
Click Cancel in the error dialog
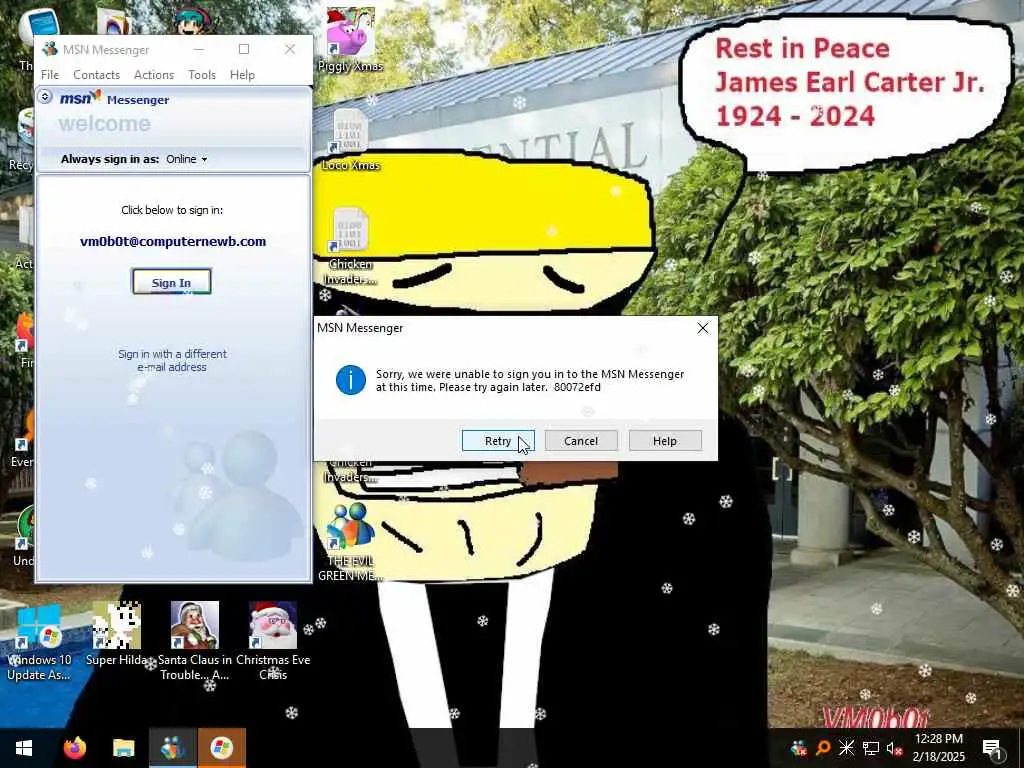(x=581, y=441)
